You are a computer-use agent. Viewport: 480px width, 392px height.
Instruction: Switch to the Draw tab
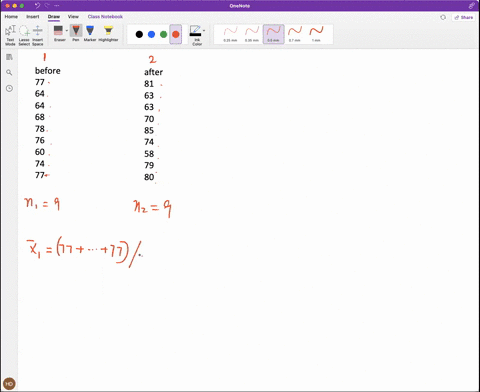(54, 17)
